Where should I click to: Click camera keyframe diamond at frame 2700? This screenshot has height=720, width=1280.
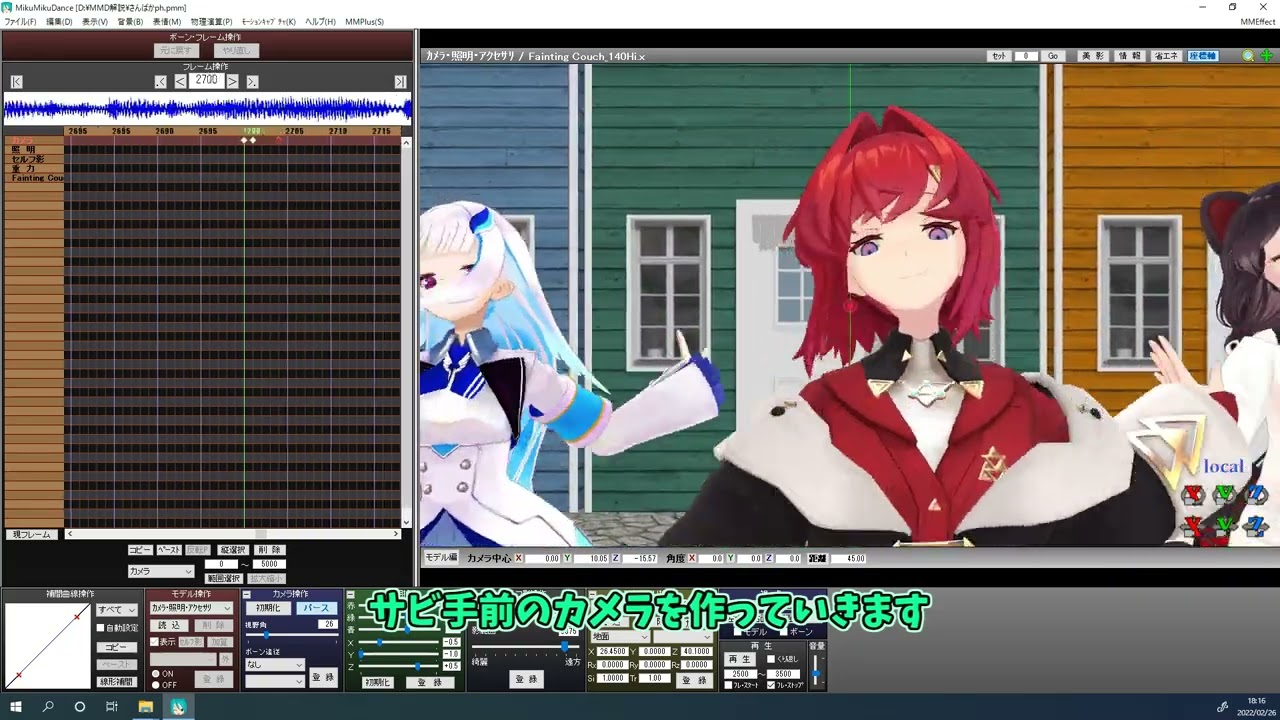click(245, 140)
